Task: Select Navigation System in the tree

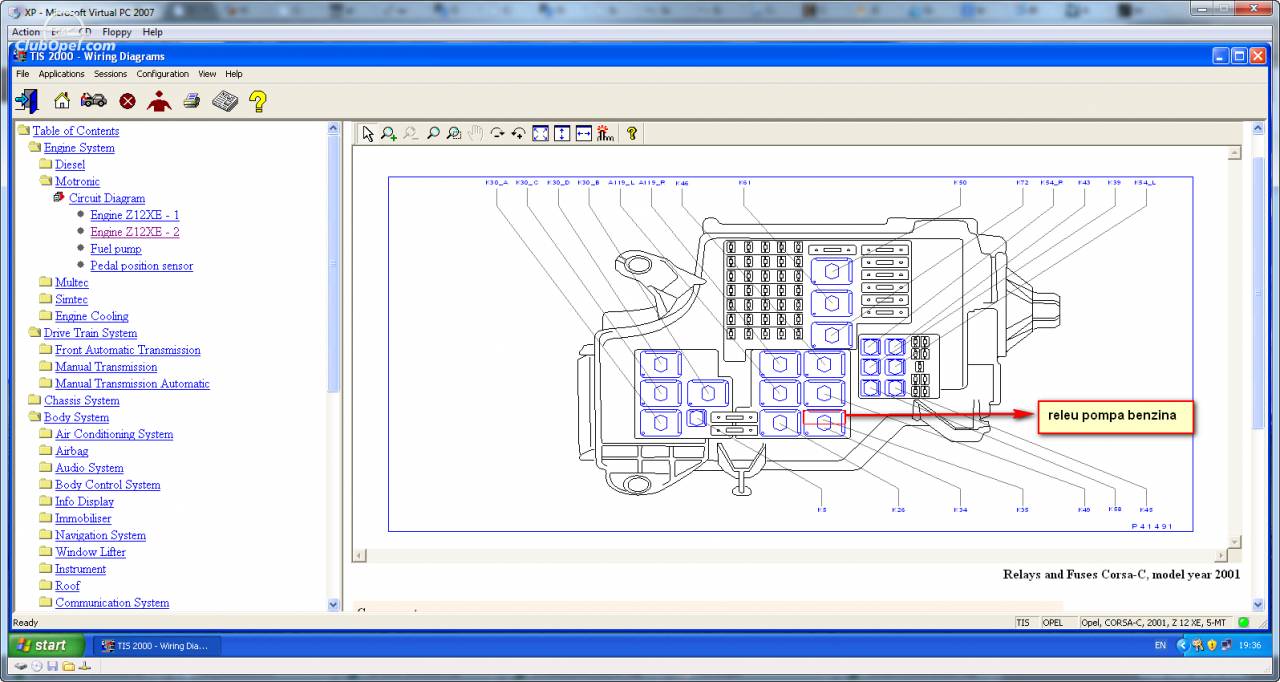Action: (x=101, y=535)
